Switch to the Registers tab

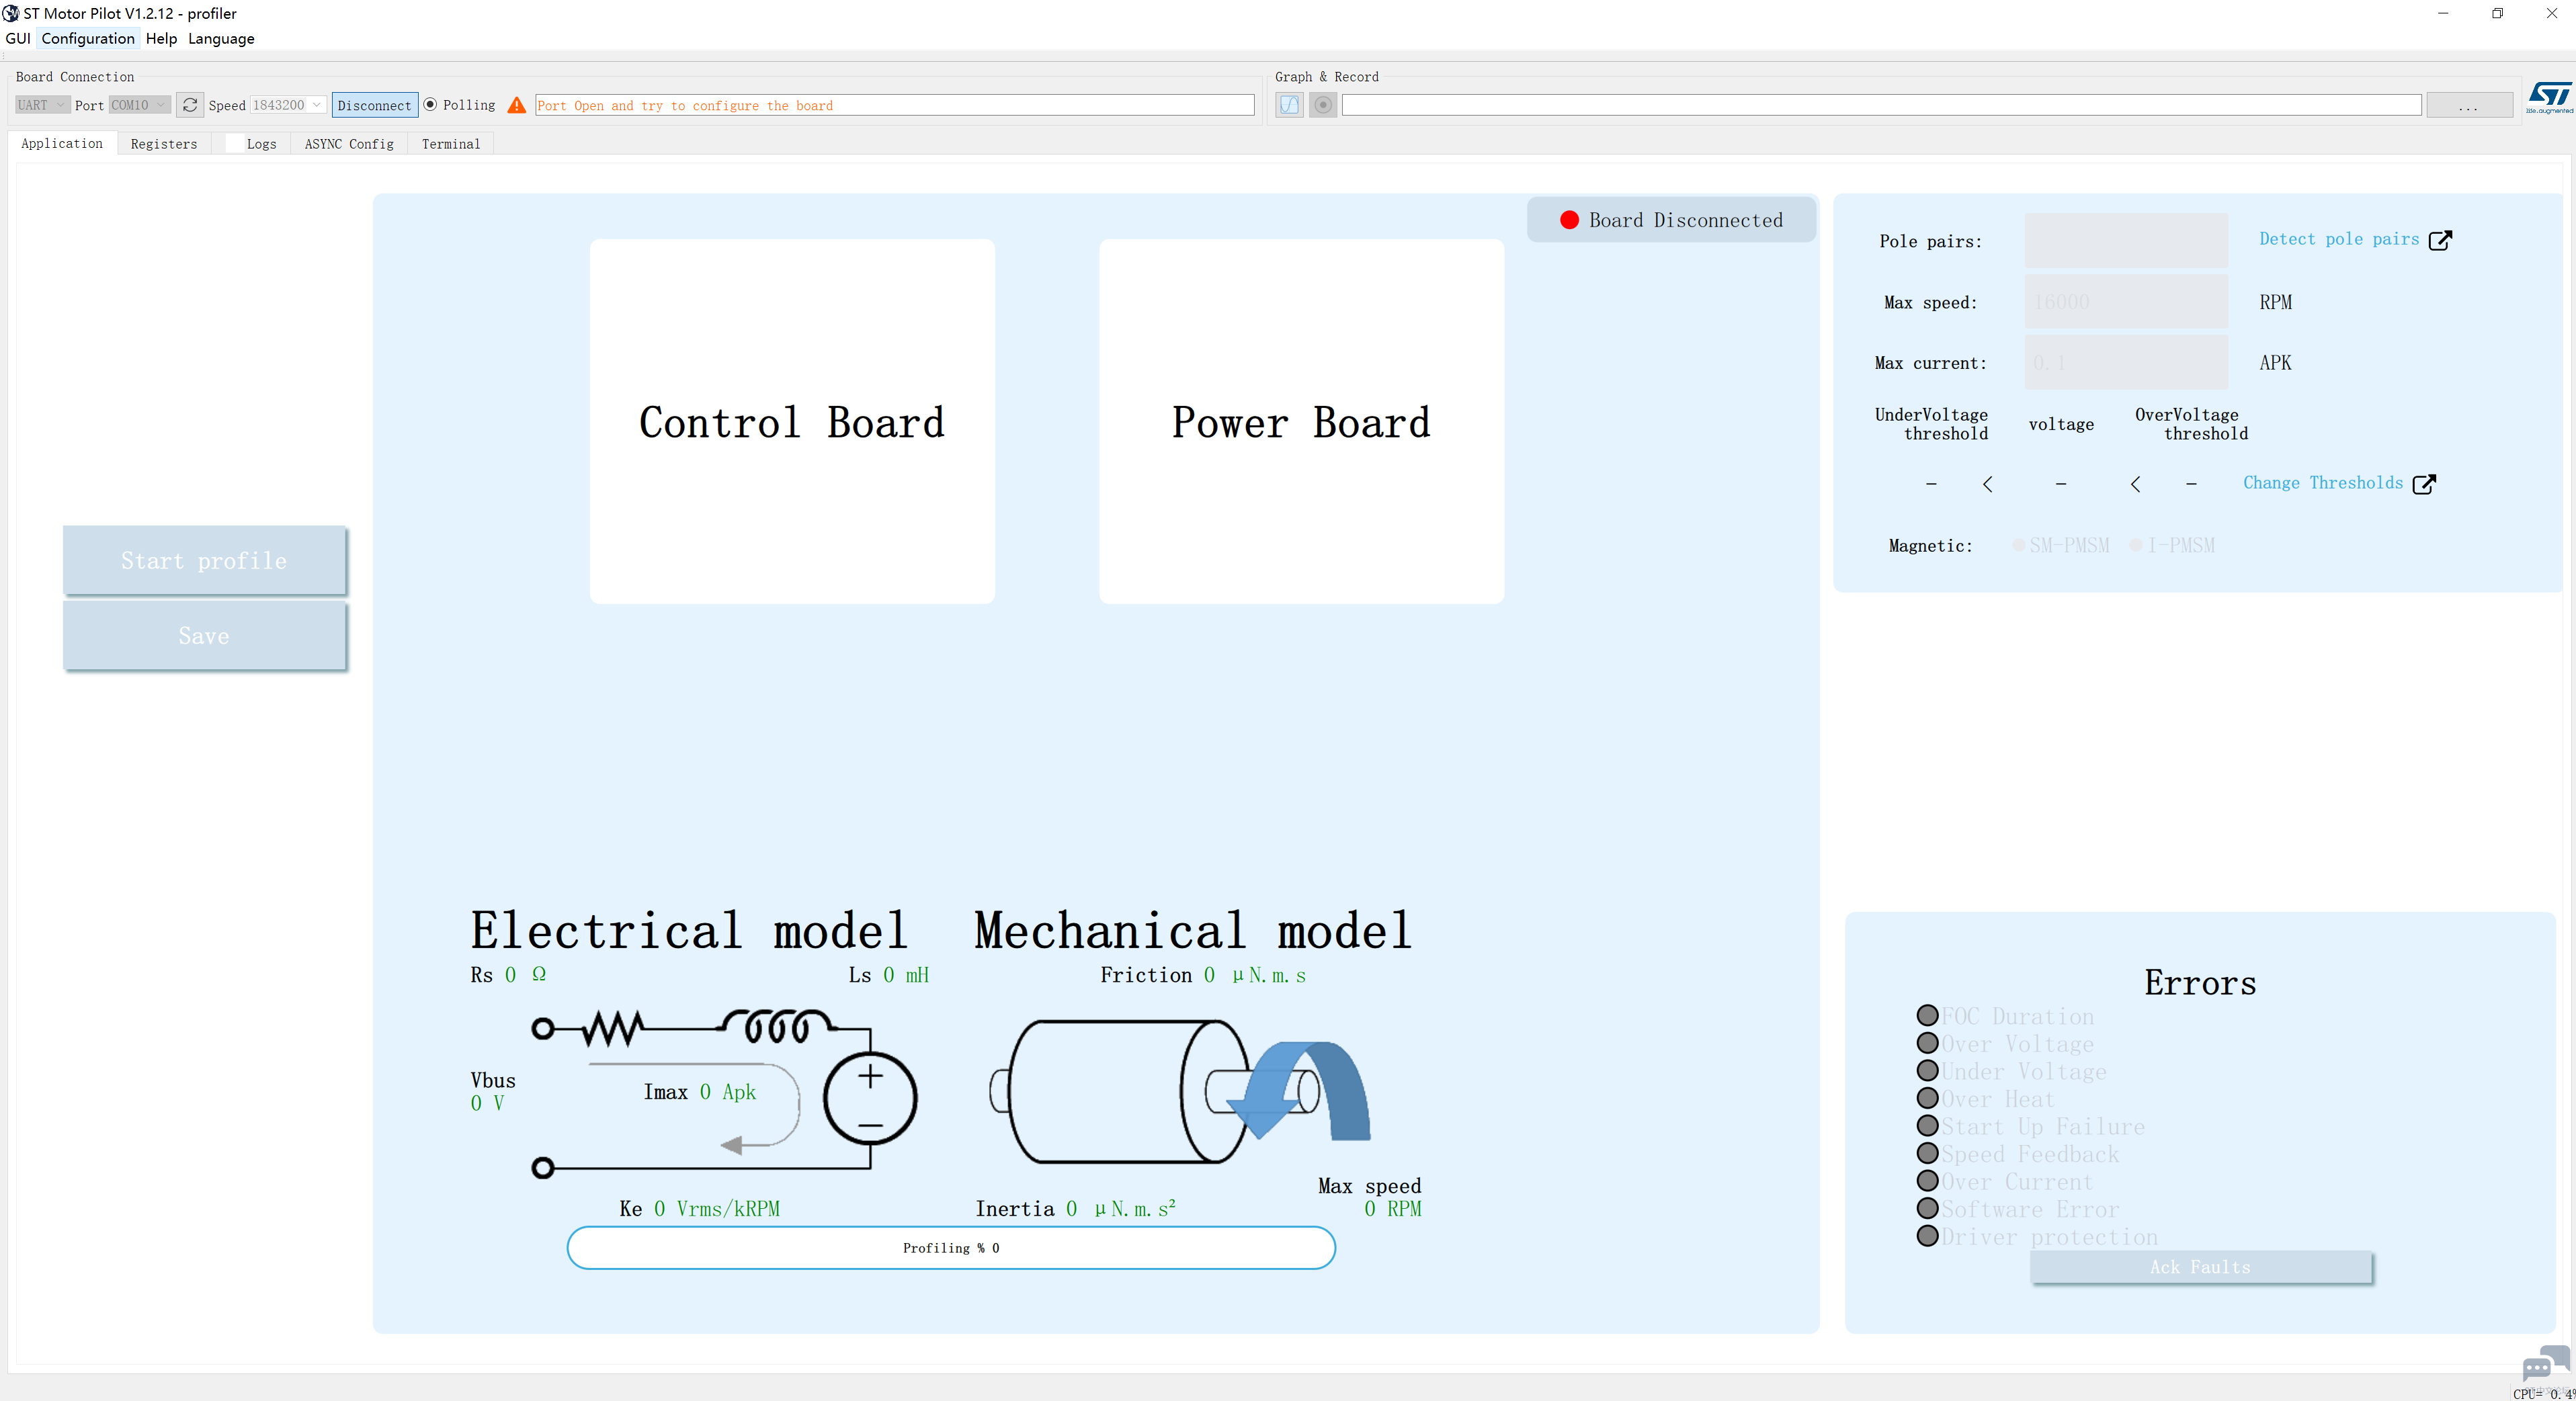tap(164, 144)
